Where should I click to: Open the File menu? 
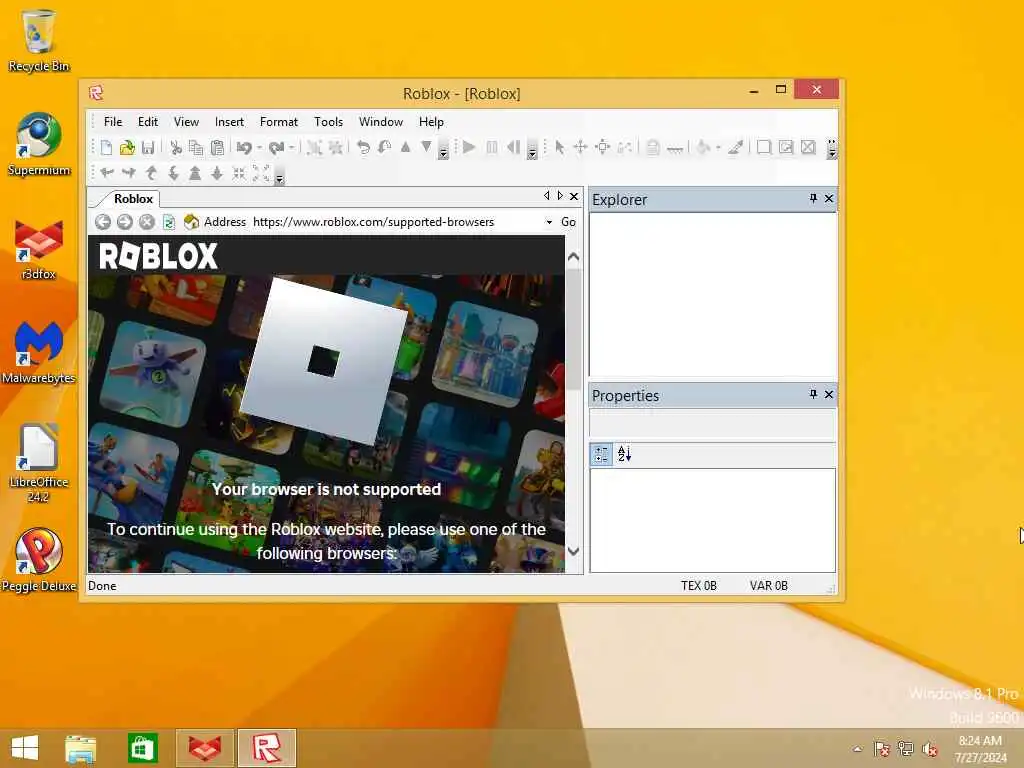point(113,121)
